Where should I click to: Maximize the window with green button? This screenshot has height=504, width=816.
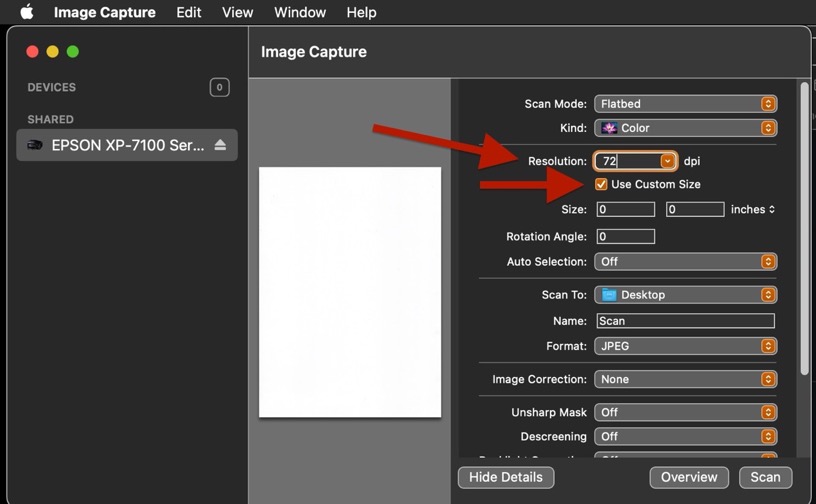coord(73,52)
